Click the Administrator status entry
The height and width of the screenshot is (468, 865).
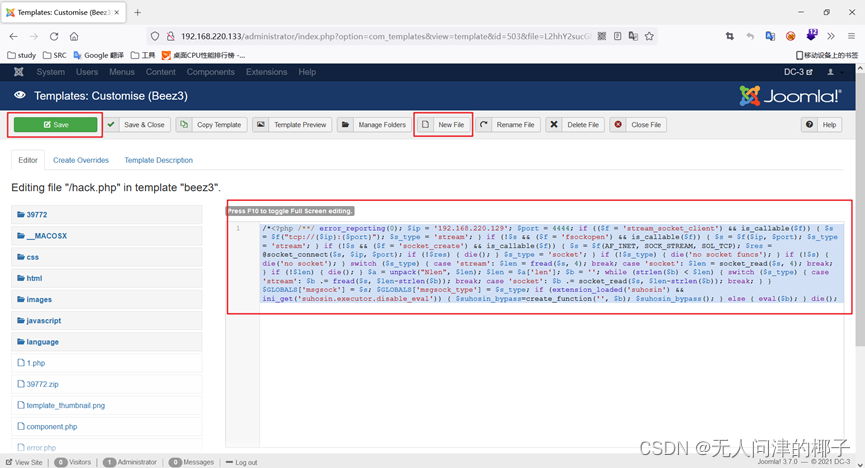click(130, 462)
